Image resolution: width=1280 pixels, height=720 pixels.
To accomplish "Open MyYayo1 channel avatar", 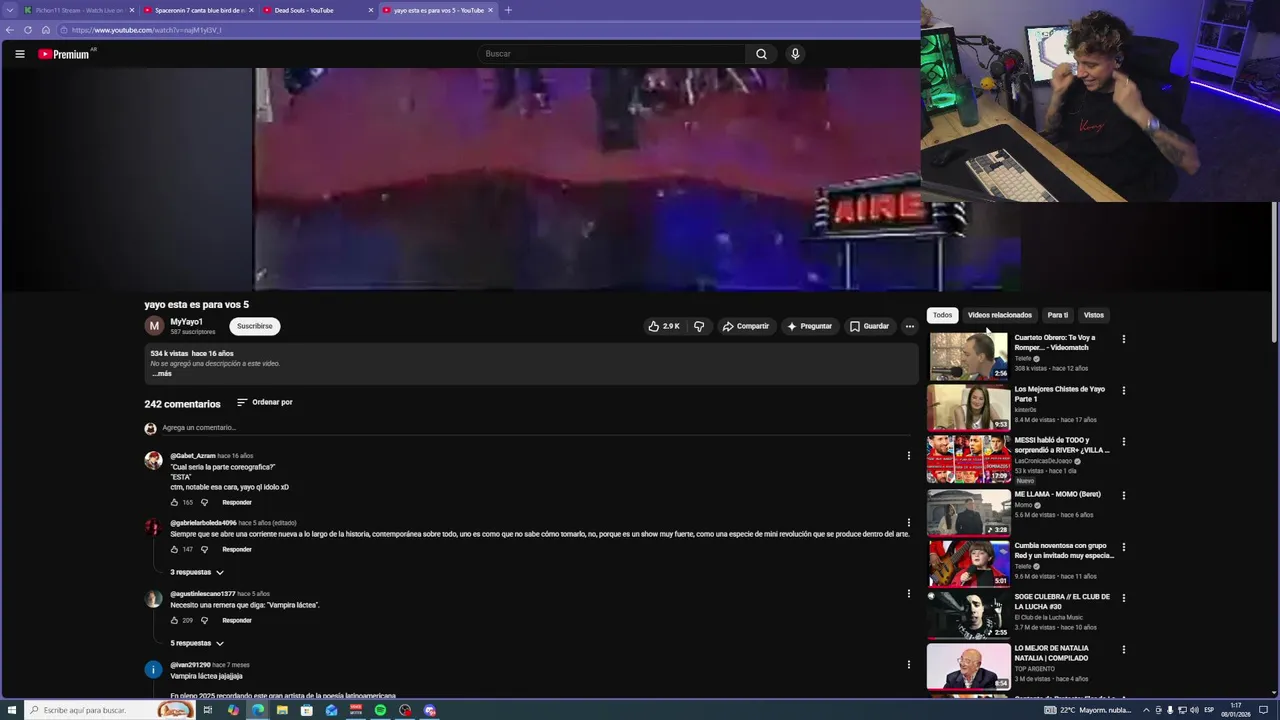I will (x=154, y=326).
